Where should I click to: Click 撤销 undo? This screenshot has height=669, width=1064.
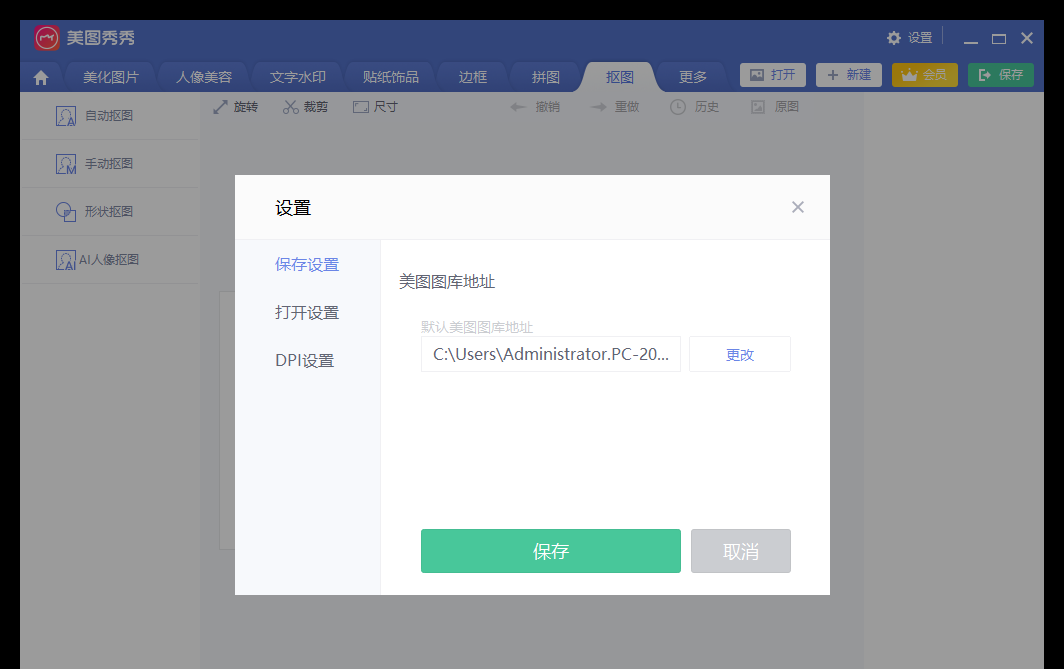tap(535, 107)
